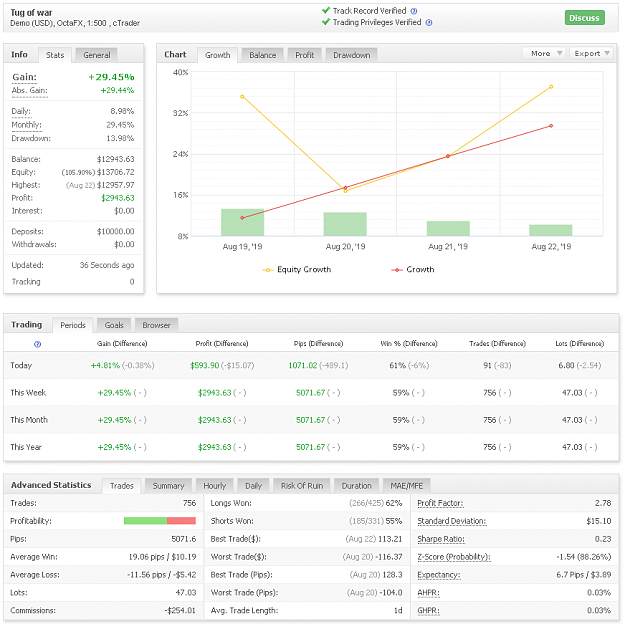Open the Trades advanced statistics tab

point(122,486)
